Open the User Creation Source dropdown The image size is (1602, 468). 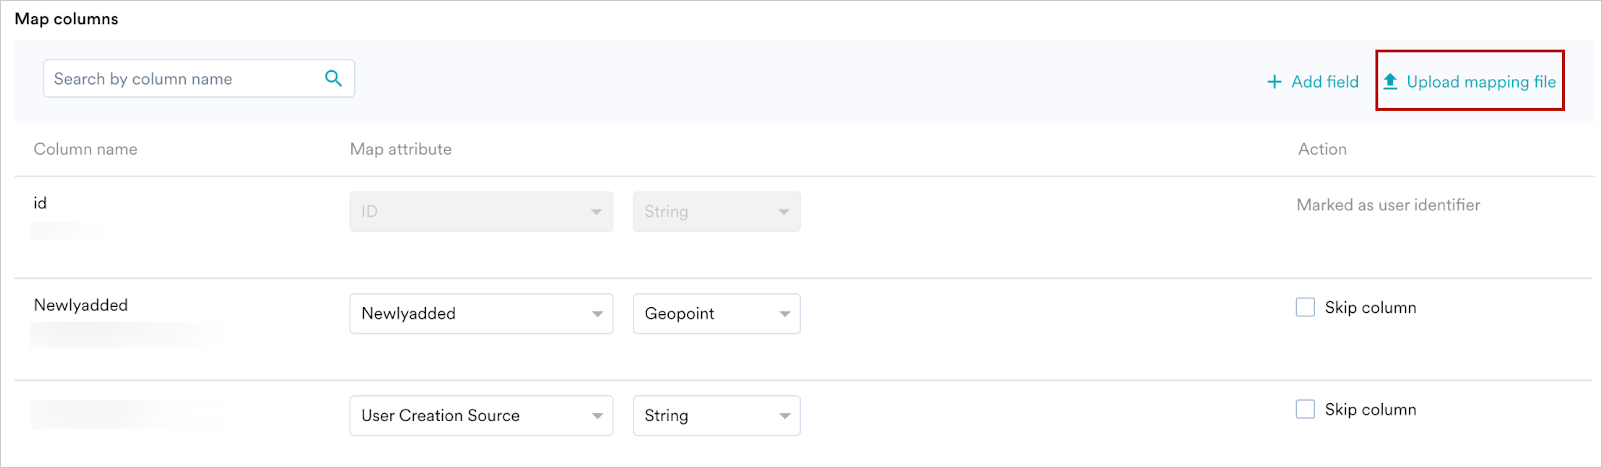point(481,415)
